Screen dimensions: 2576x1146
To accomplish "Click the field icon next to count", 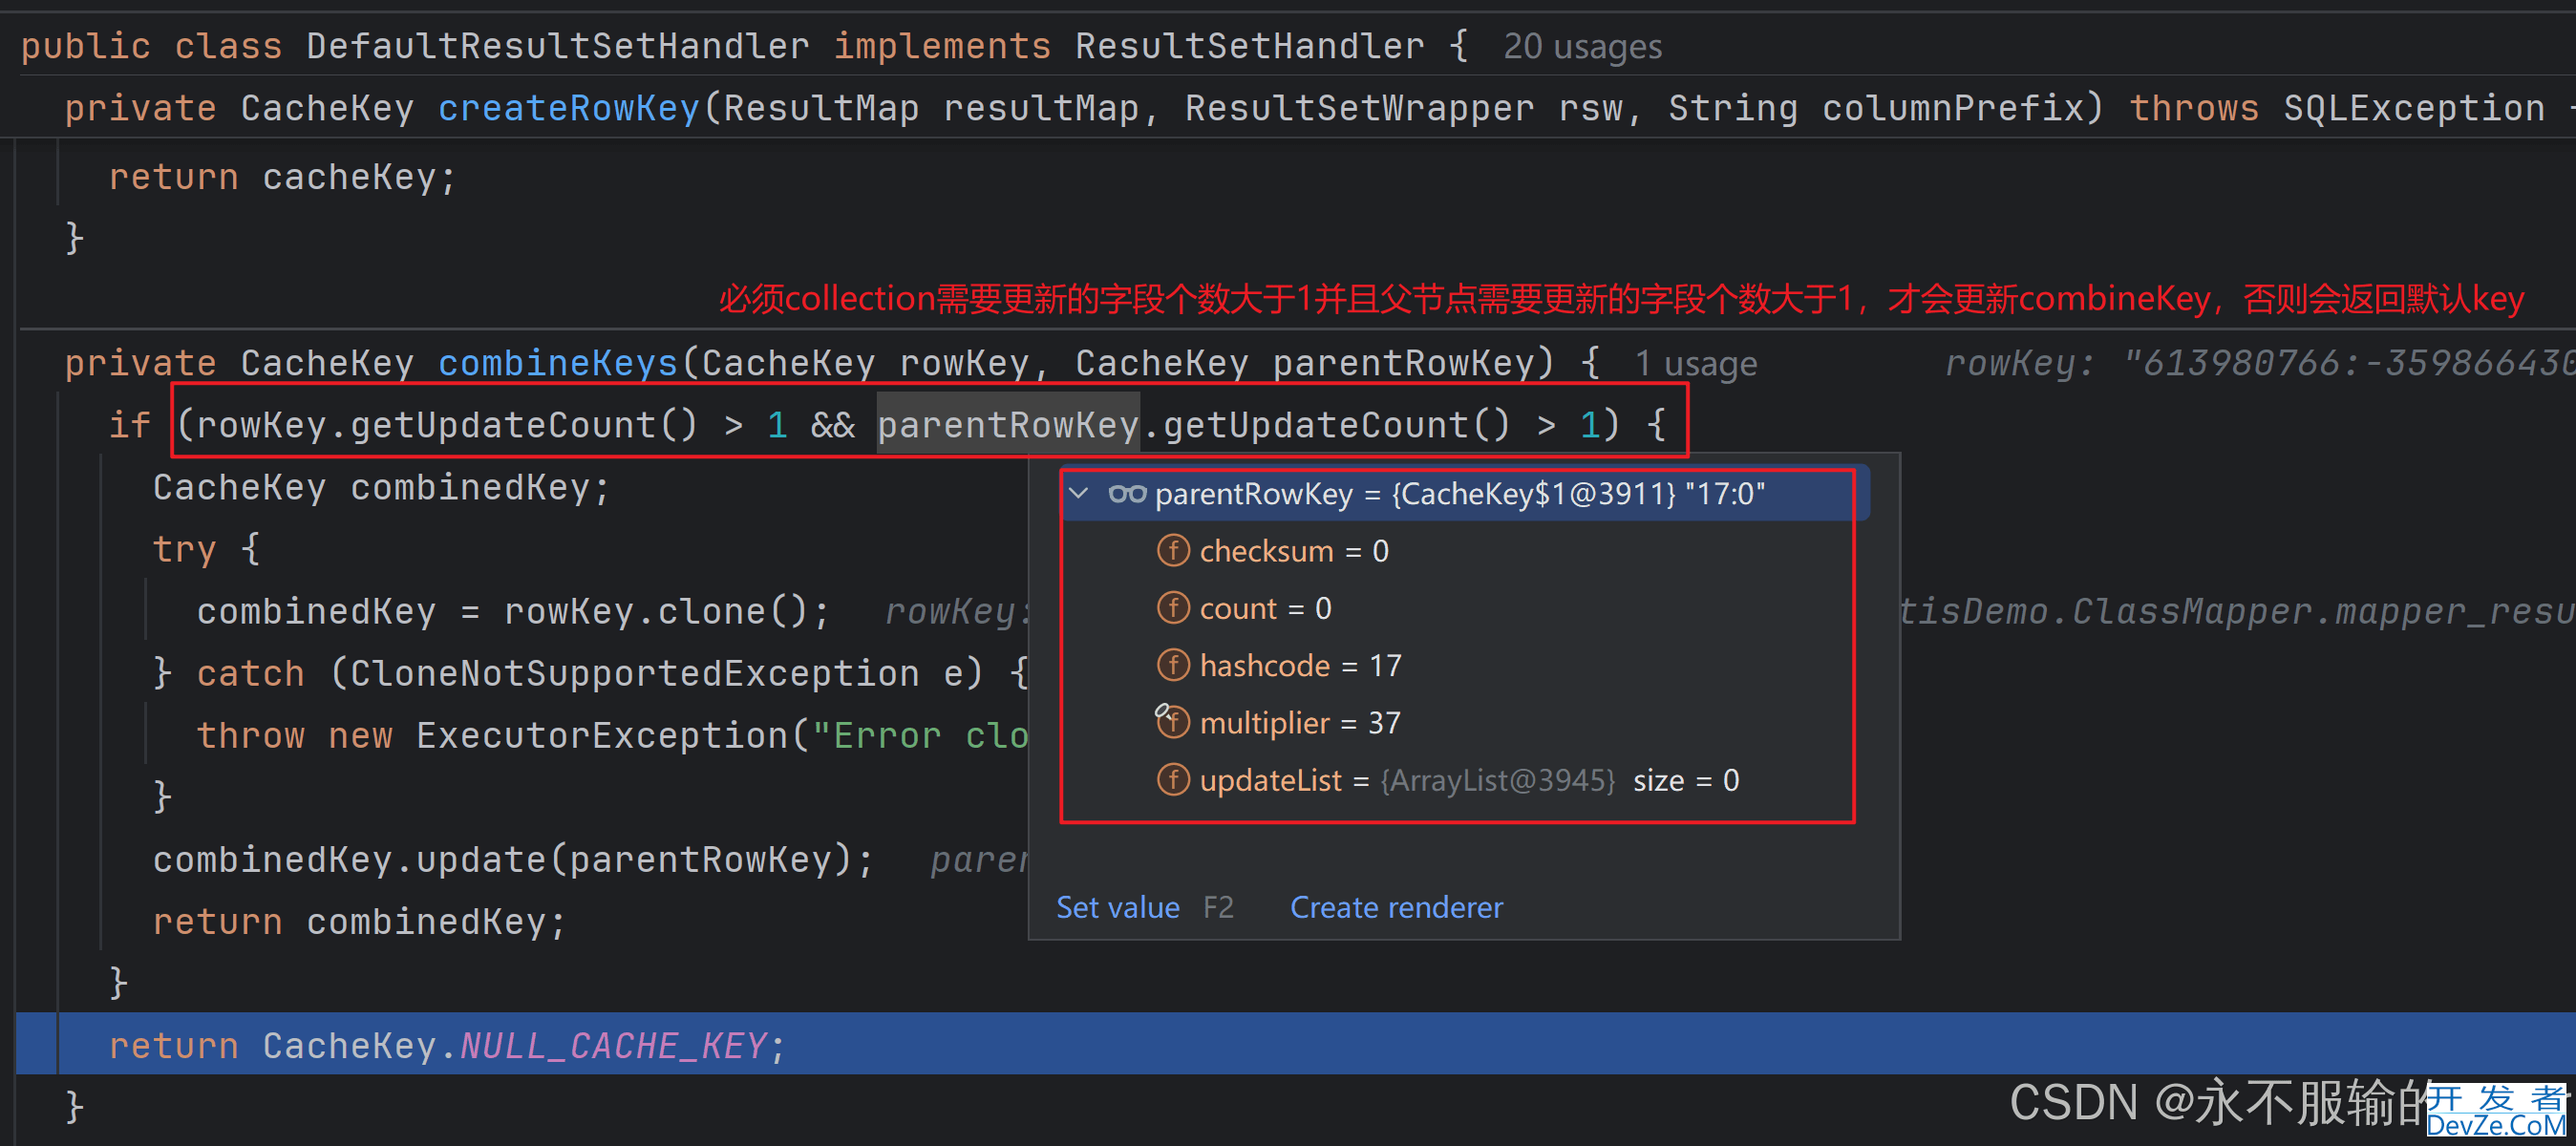I will tap(1173, 608).
